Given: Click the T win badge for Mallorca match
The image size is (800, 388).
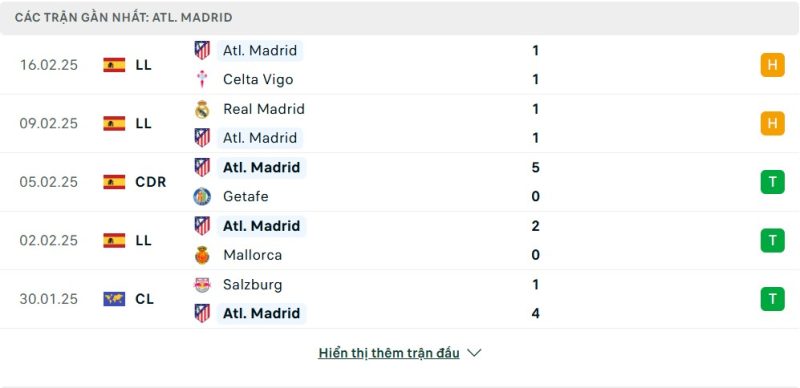Looking at the screenshot, I should point(772,240).
